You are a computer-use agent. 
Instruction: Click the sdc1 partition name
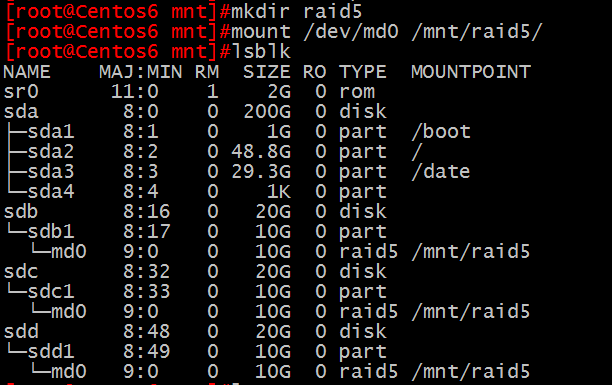[51, 291]
